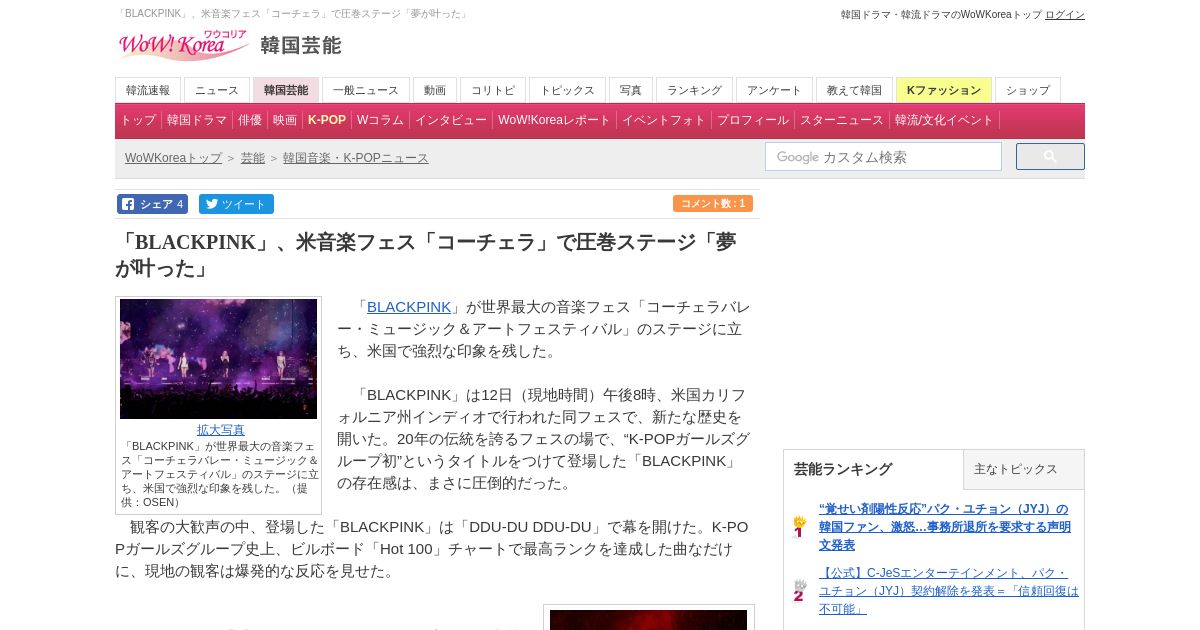The image size is (1200, 630).
Task: Open the 韓流速報 tab
Action: (148, 90)
